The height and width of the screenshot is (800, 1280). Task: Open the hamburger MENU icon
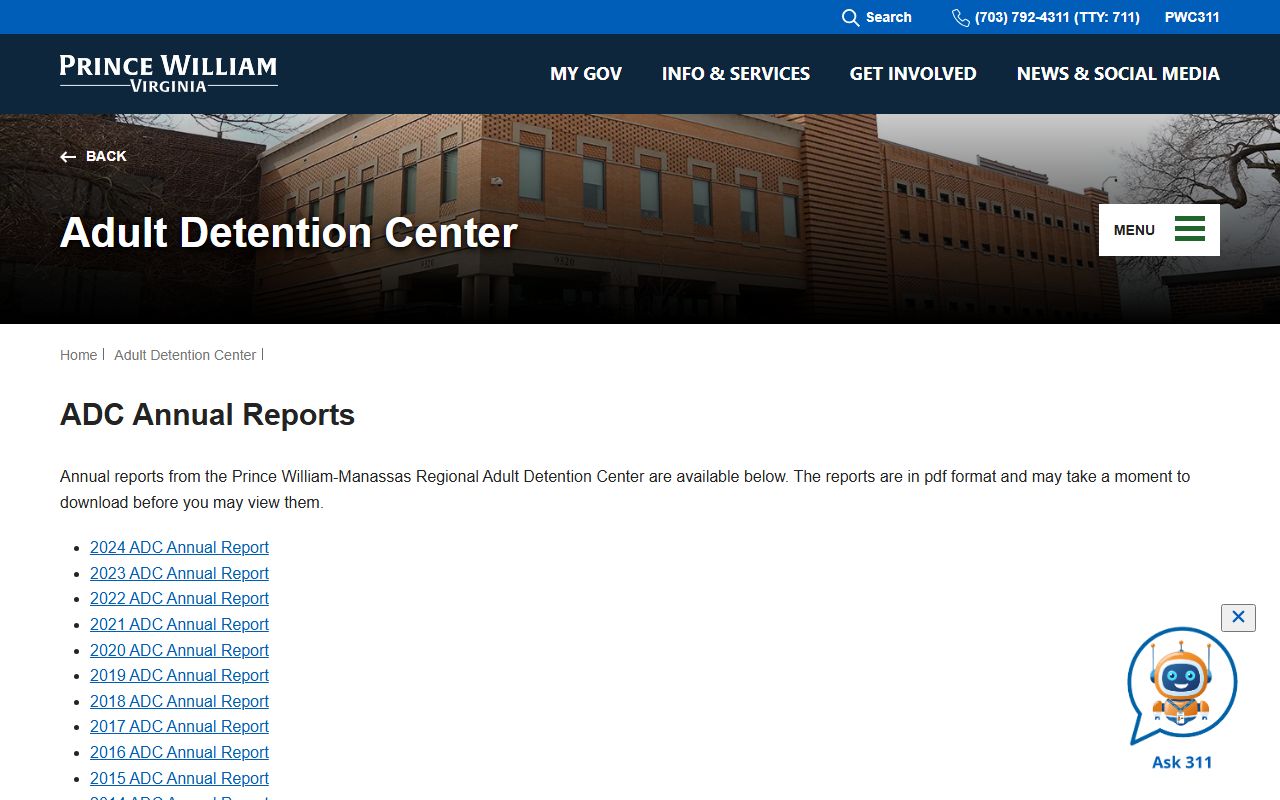pos(1190,229)
